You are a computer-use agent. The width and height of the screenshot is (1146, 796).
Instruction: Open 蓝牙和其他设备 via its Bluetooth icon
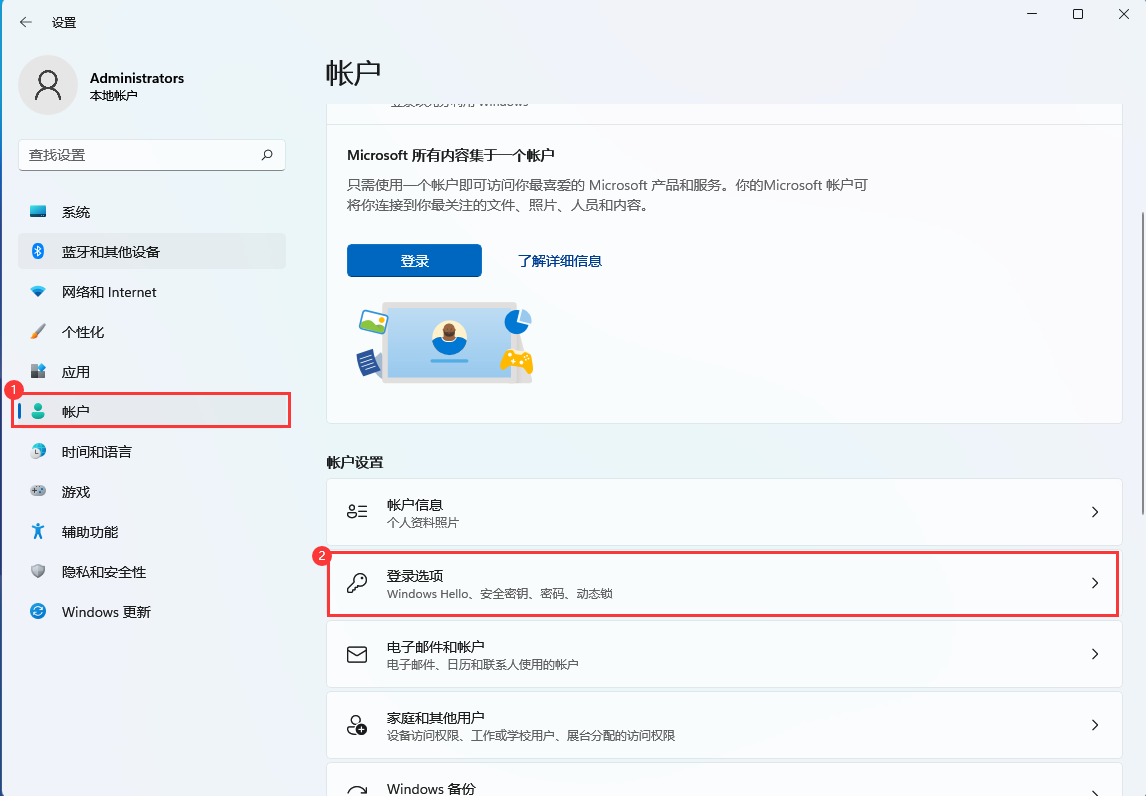click(x=35, y=251)
